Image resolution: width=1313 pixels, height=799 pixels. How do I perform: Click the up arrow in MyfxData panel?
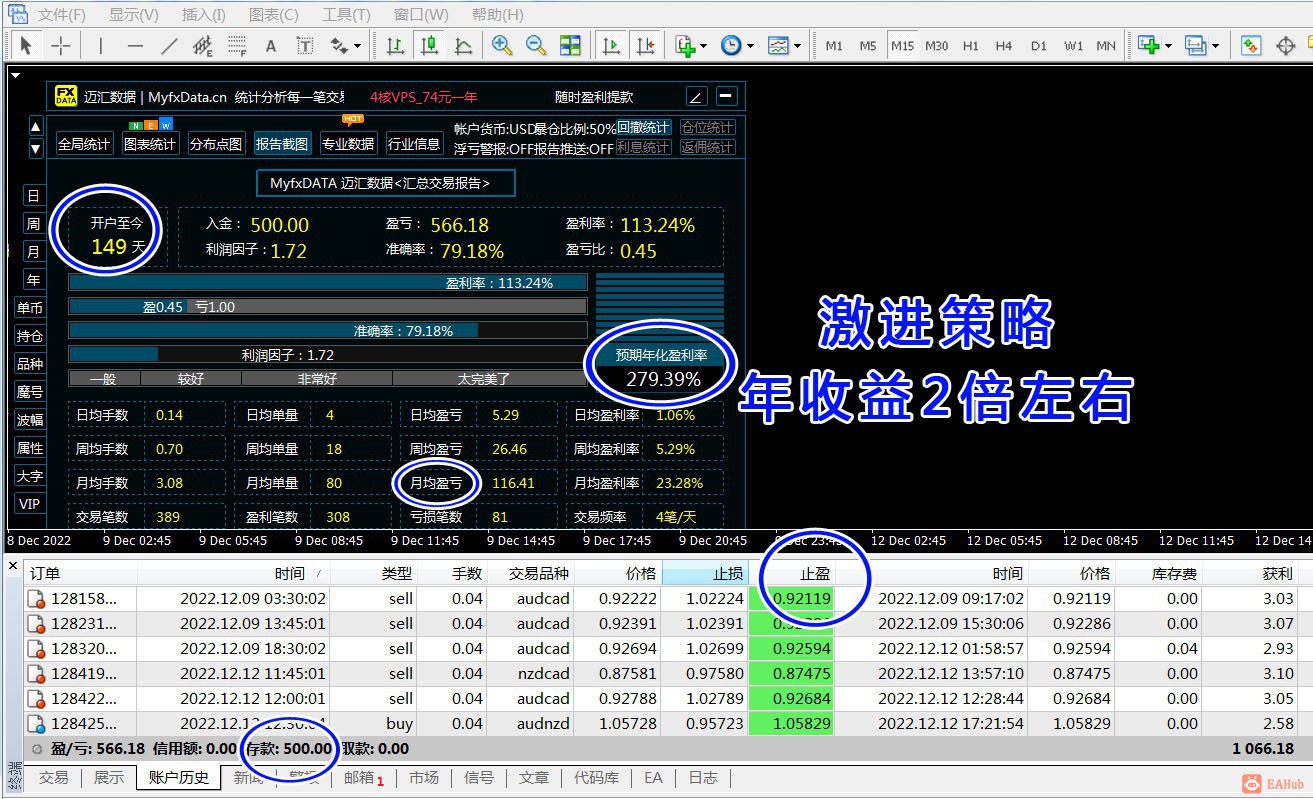pyautogui.click(x=36, y=127)
